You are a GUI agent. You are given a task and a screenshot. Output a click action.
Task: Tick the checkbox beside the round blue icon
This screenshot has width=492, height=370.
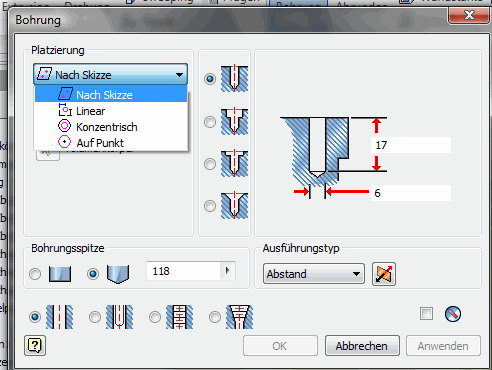coord(426,314)
